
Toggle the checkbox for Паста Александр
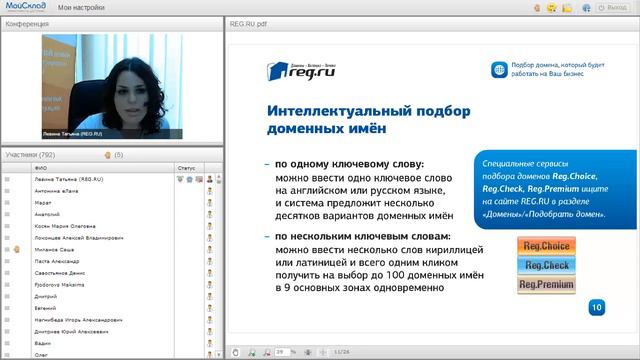point(7,261)
